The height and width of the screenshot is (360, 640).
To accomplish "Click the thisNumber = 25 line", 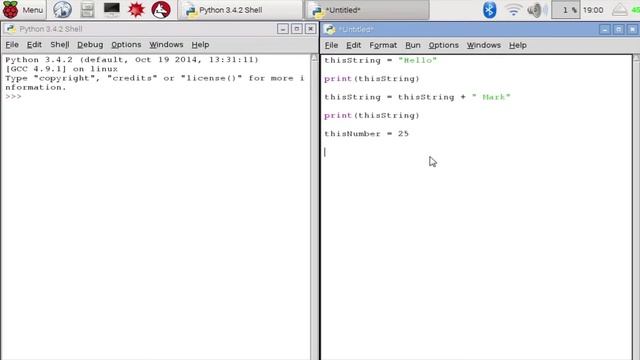I will pos(367,134).
